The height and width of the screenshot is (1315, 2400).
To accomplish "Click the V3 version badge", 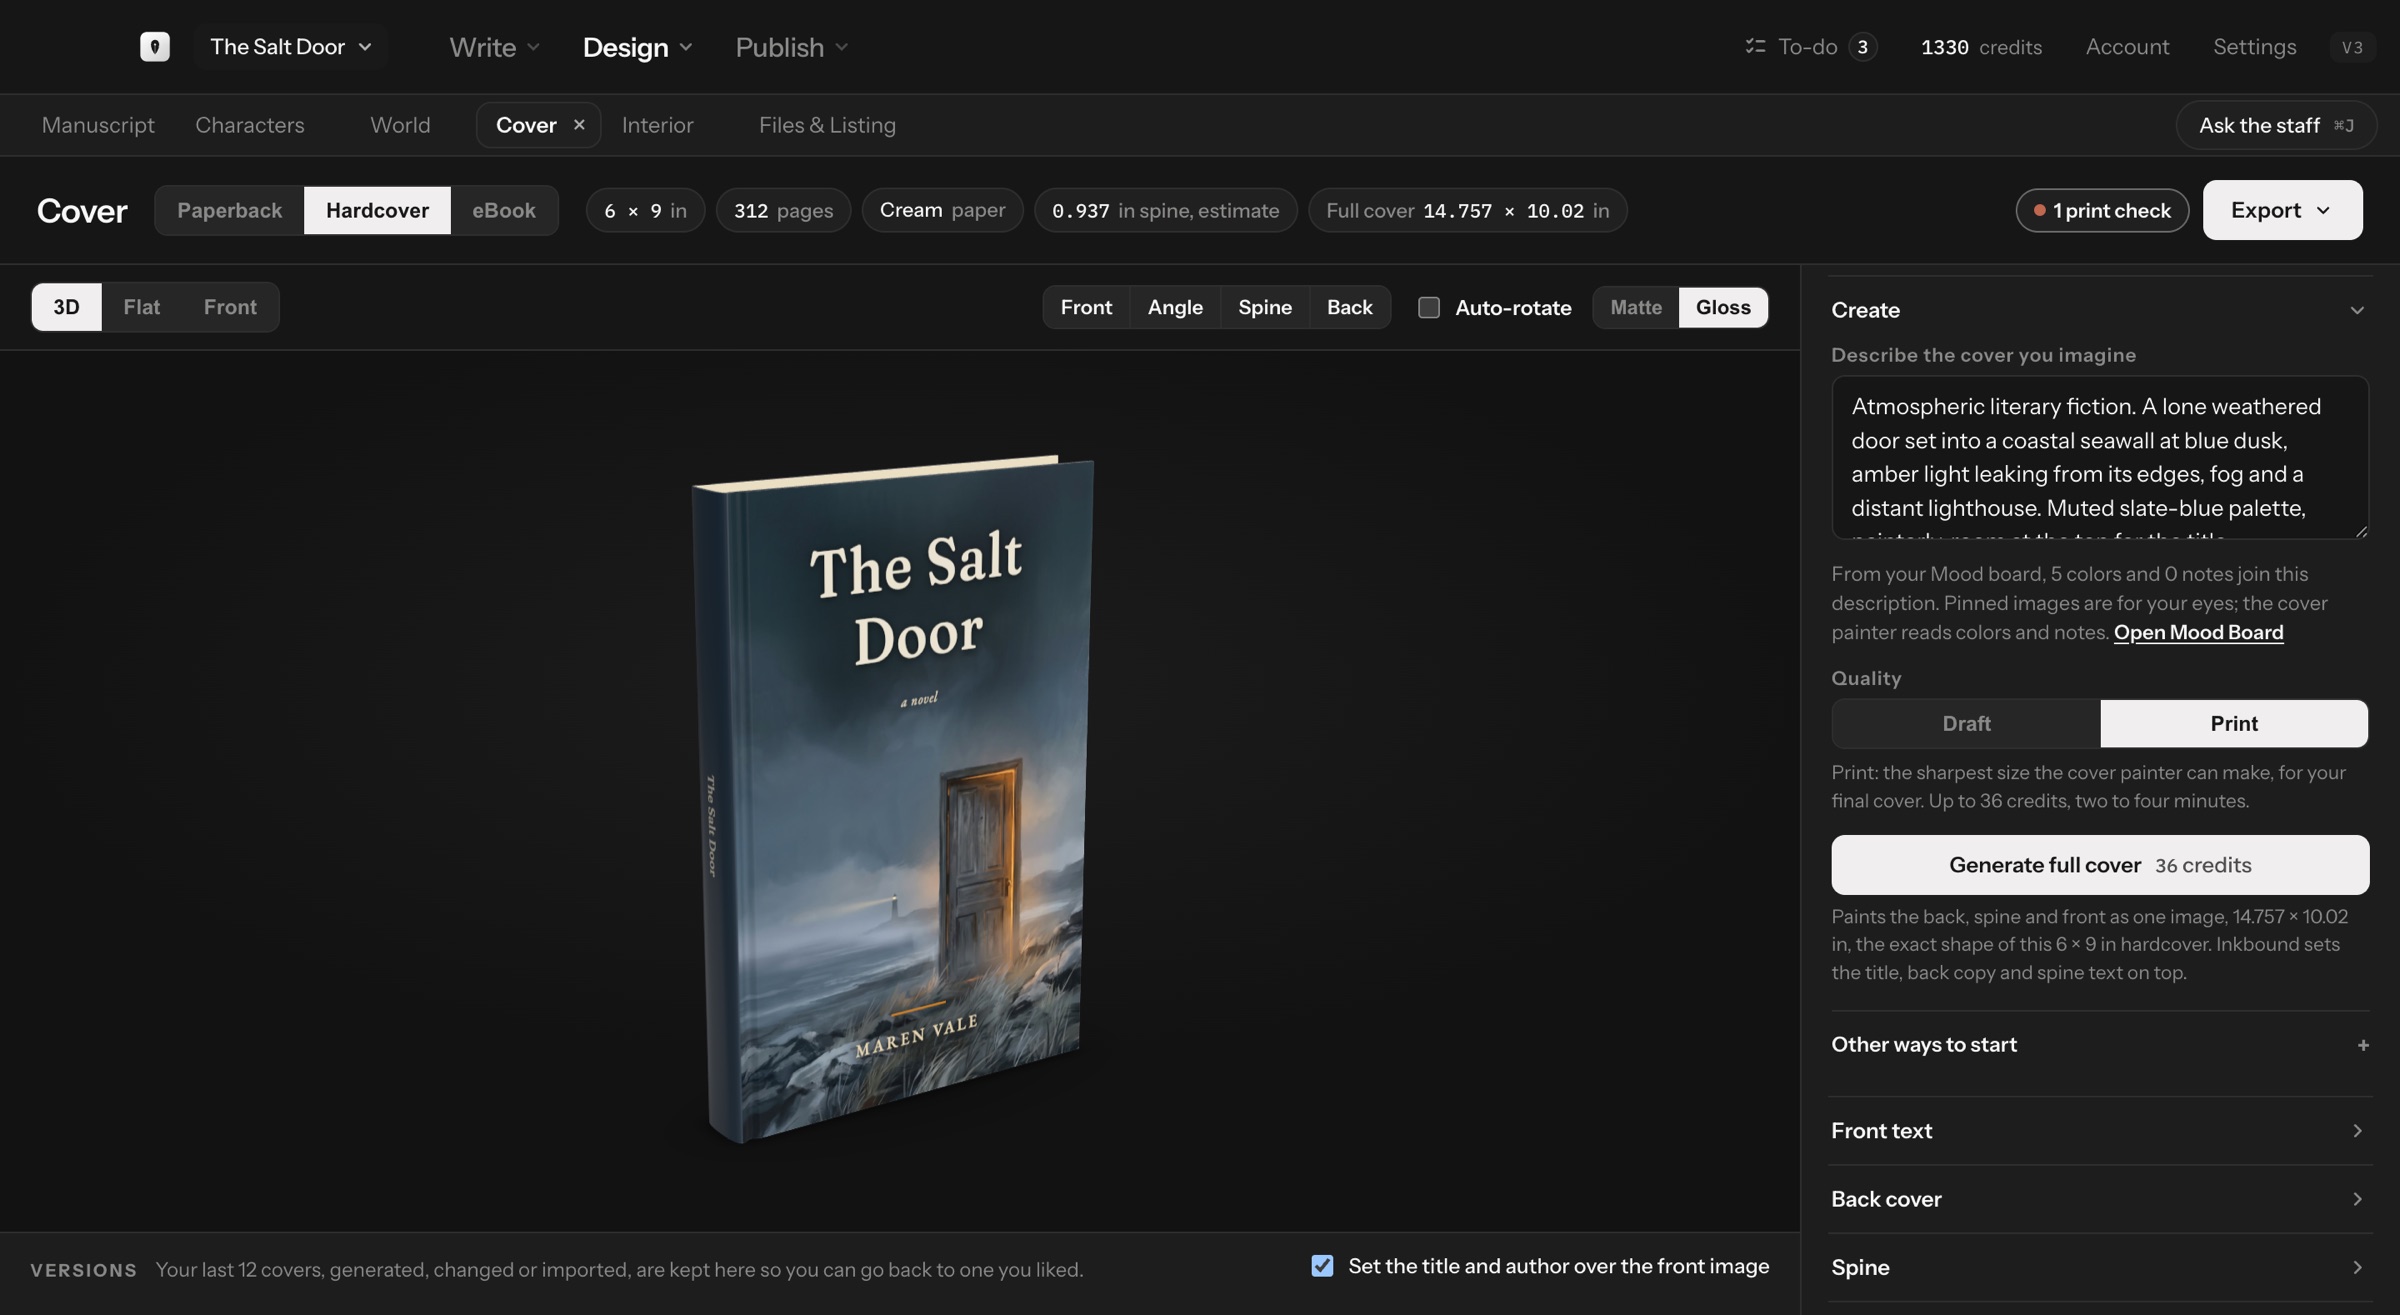I will coord(2352,47).
